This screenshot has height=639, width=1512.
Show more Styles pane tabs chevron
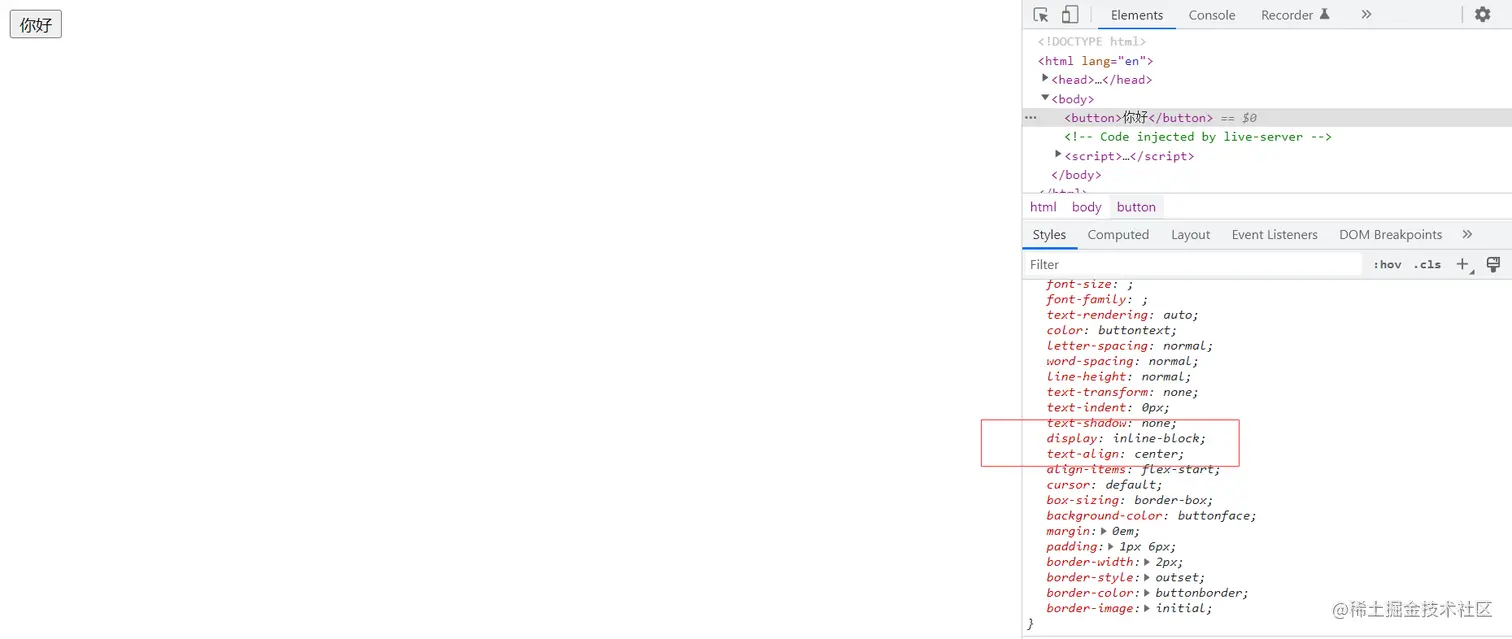point(1467,235)
